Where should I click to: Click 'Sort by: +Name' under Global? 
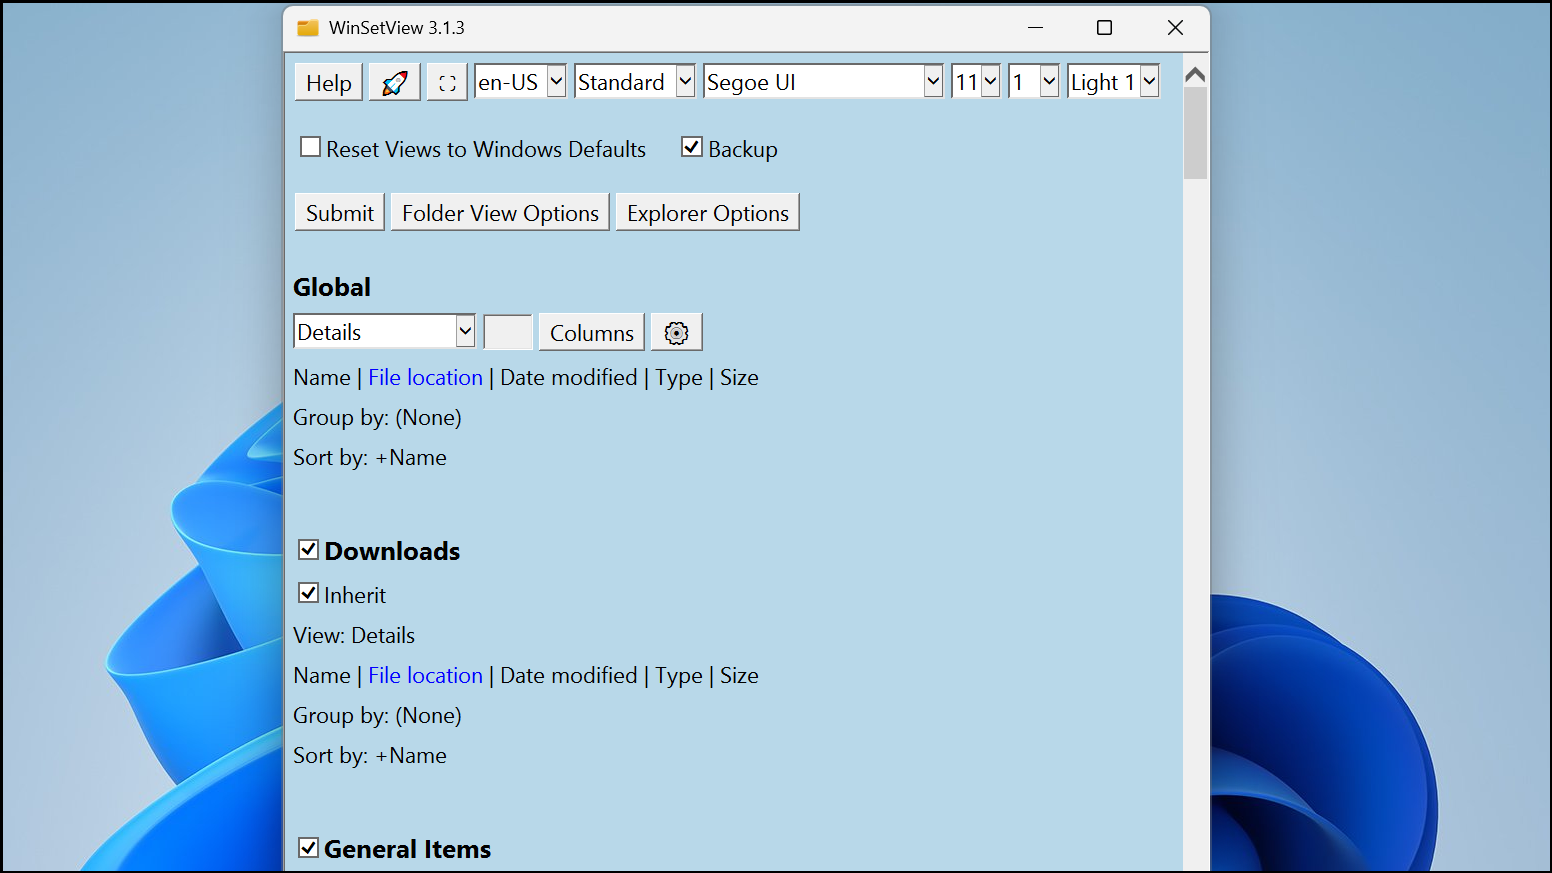pyautogui.click(x=370, y=458)
